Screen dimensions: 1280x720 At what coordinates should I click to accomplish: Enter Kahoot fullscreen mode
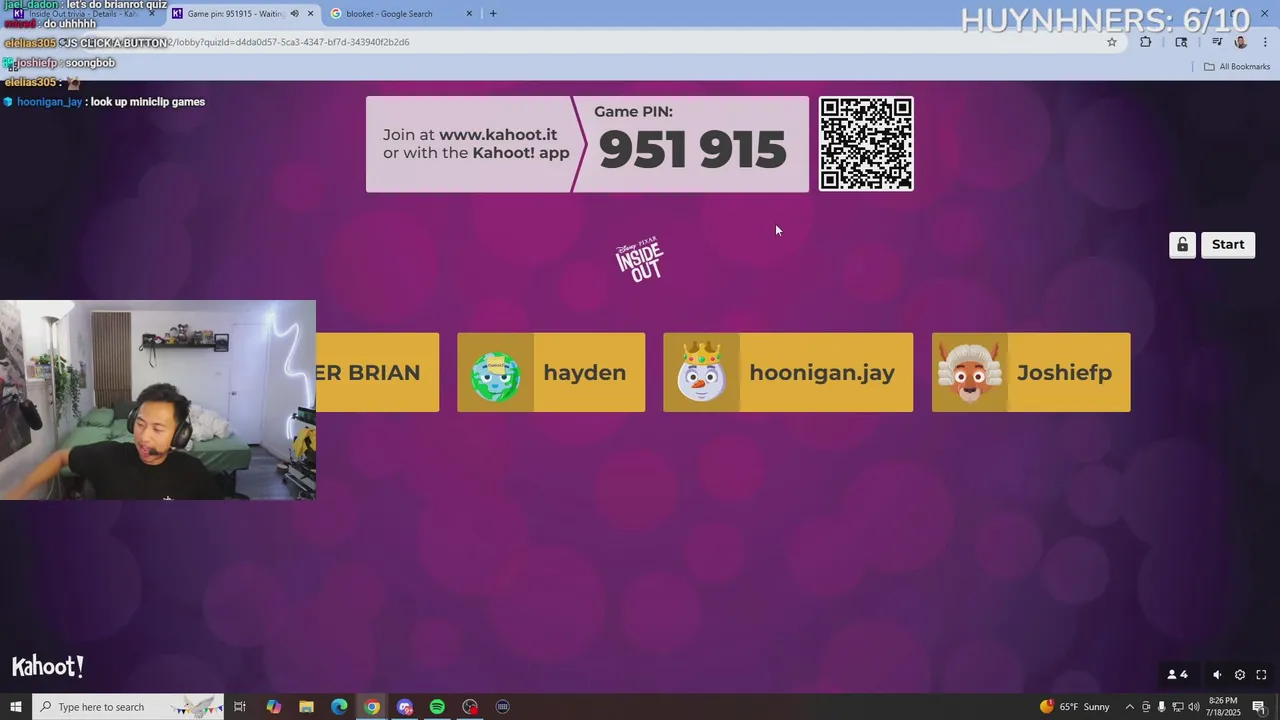click(x=1262, y=675)
